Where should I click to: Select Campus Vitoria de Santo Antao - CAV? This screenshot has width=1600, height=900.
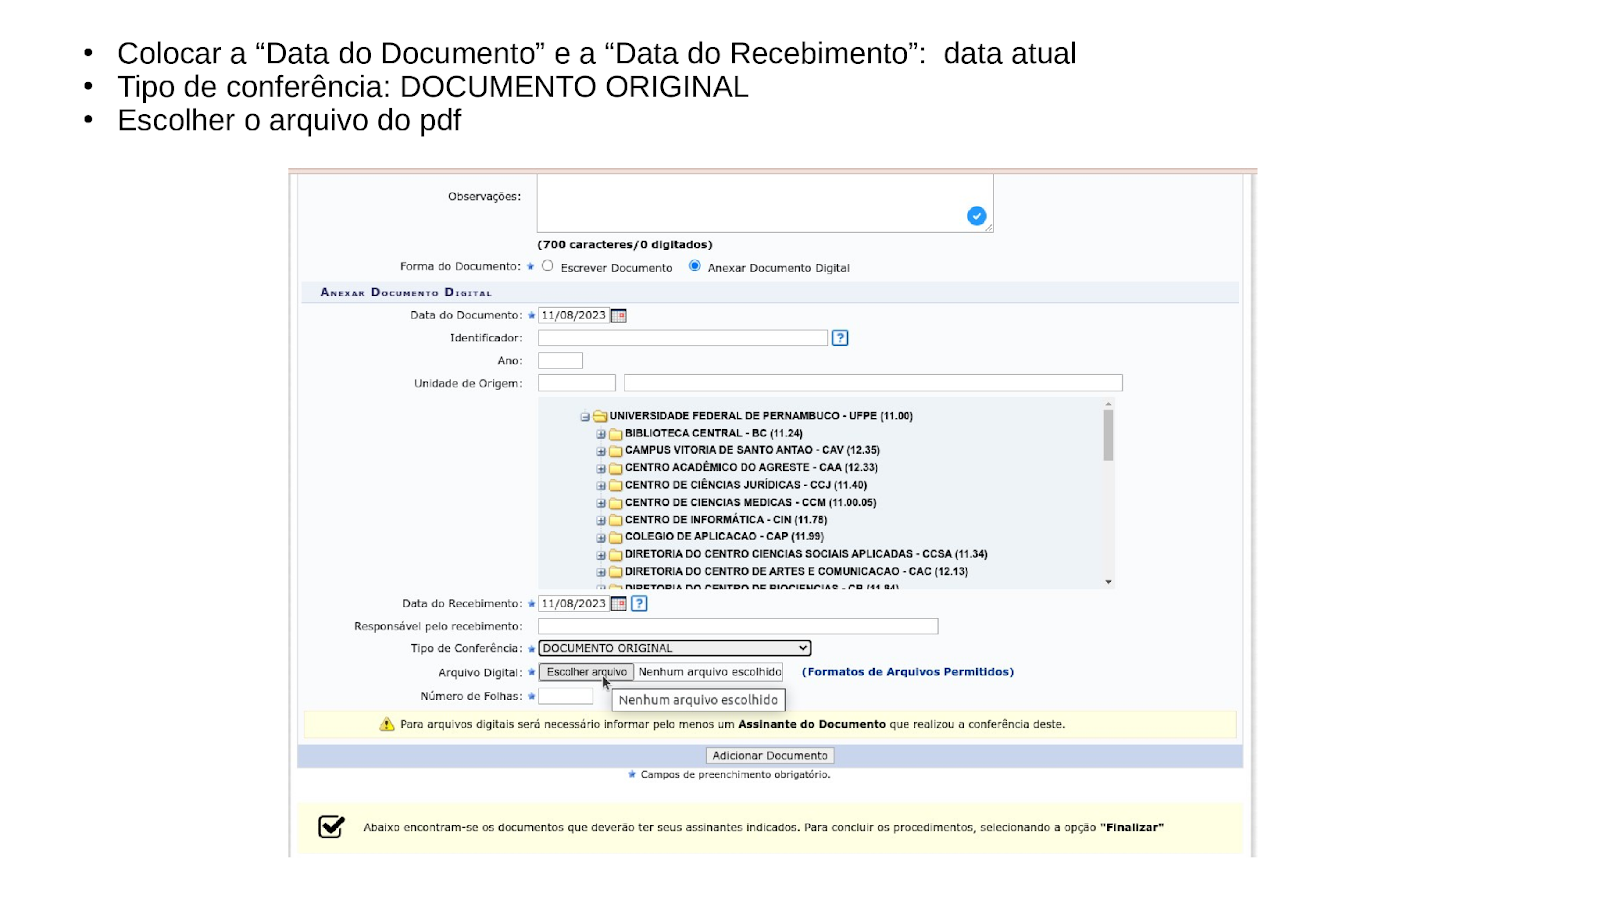[x=752, y=451]
